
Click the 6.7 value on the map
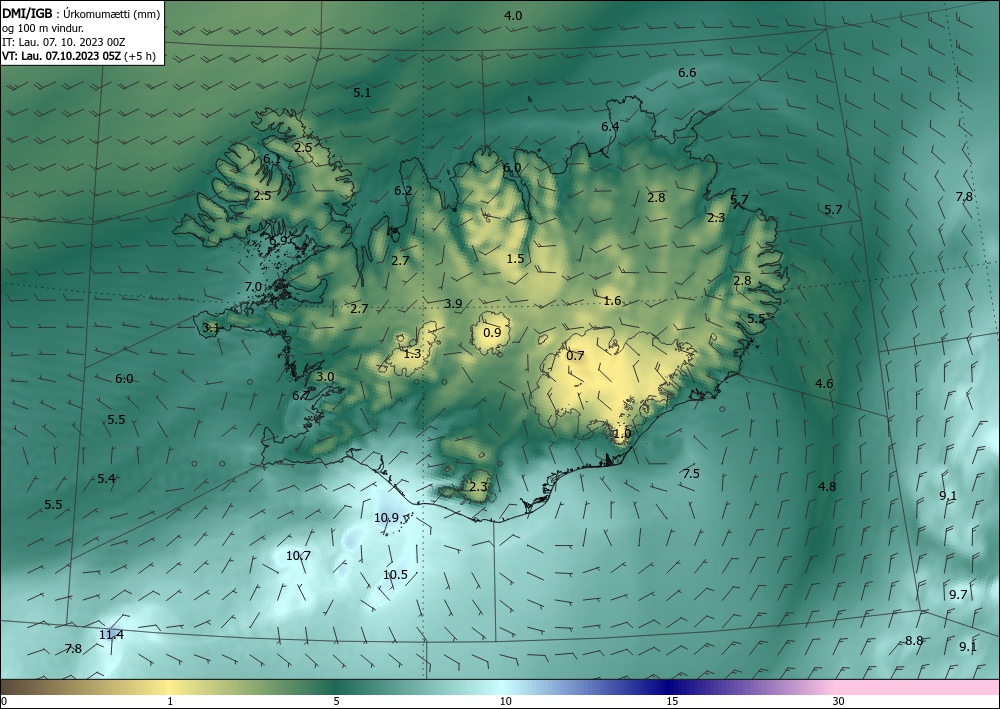point(301,395)
